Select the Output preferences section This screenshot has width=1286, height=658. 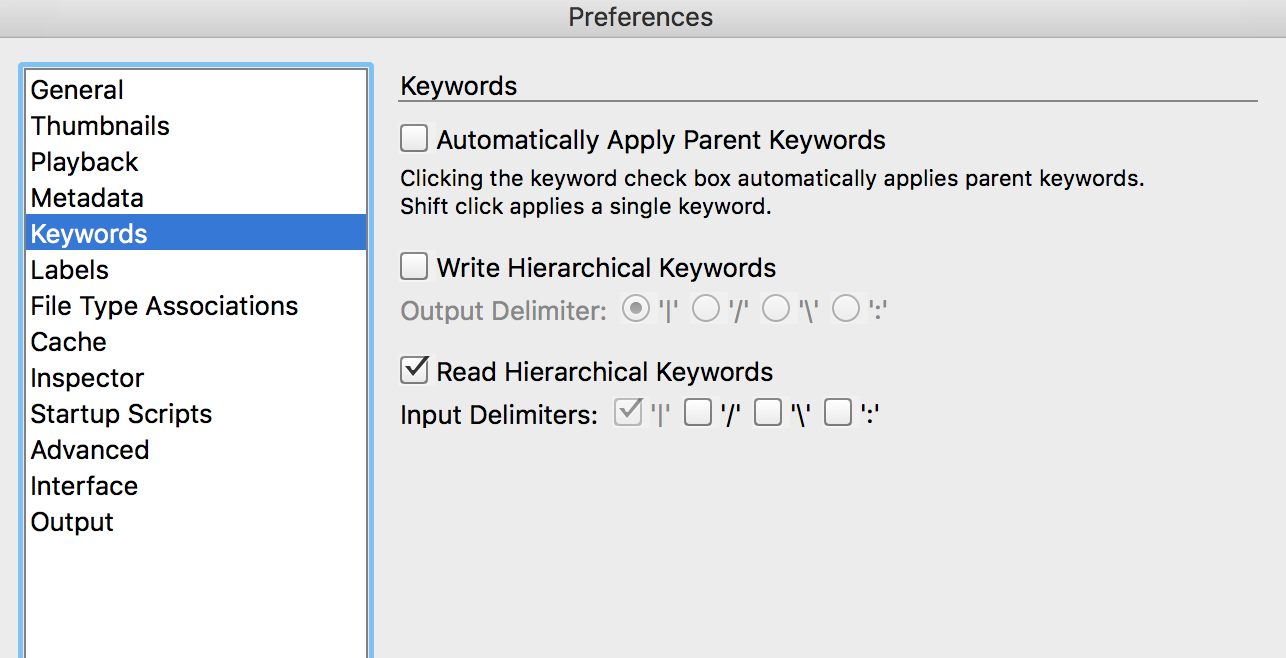tap(196, 522)
